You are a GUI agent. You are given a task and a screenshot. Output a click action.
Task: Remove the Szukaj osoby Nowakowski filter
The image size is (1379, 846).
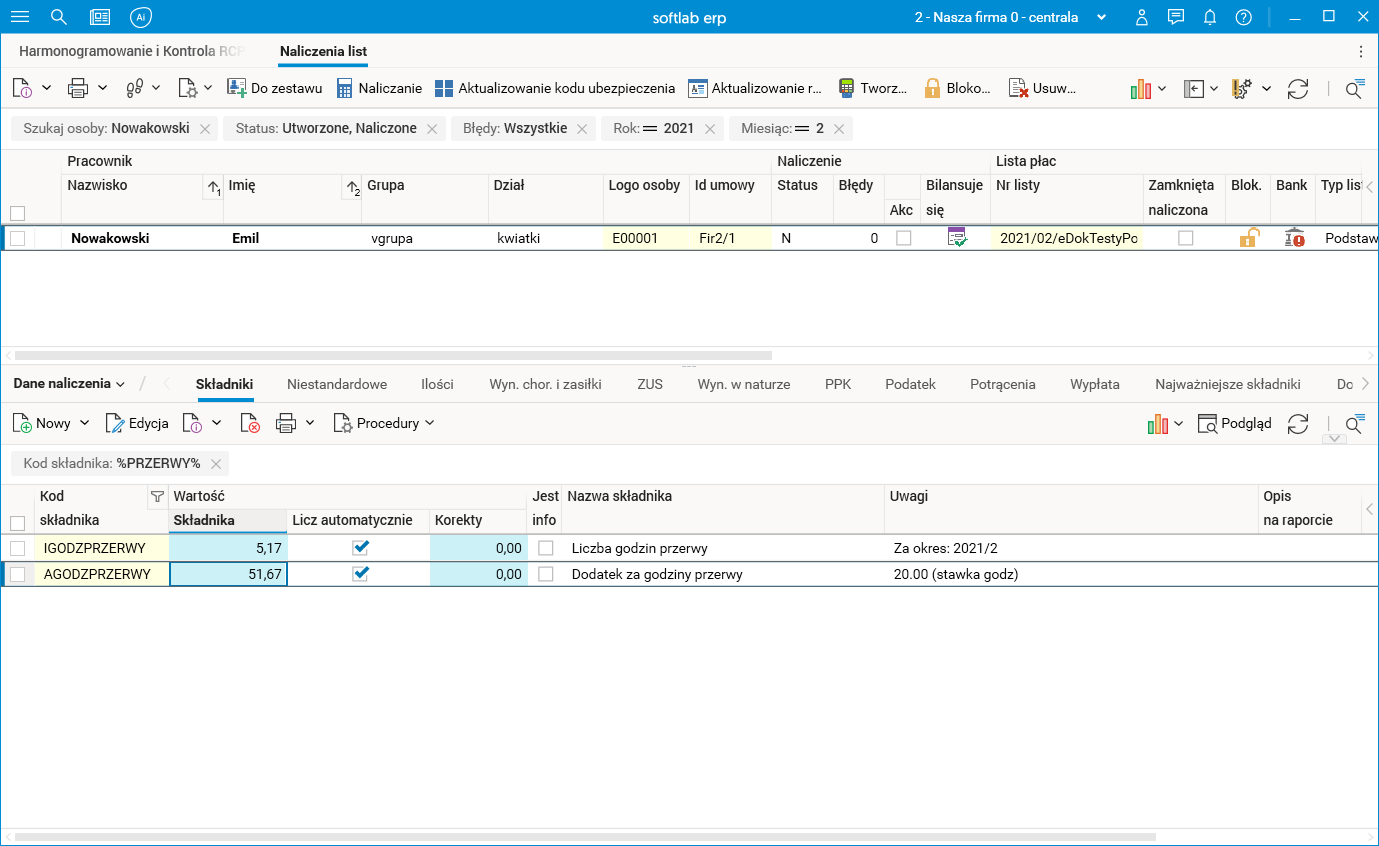[205, 128]
